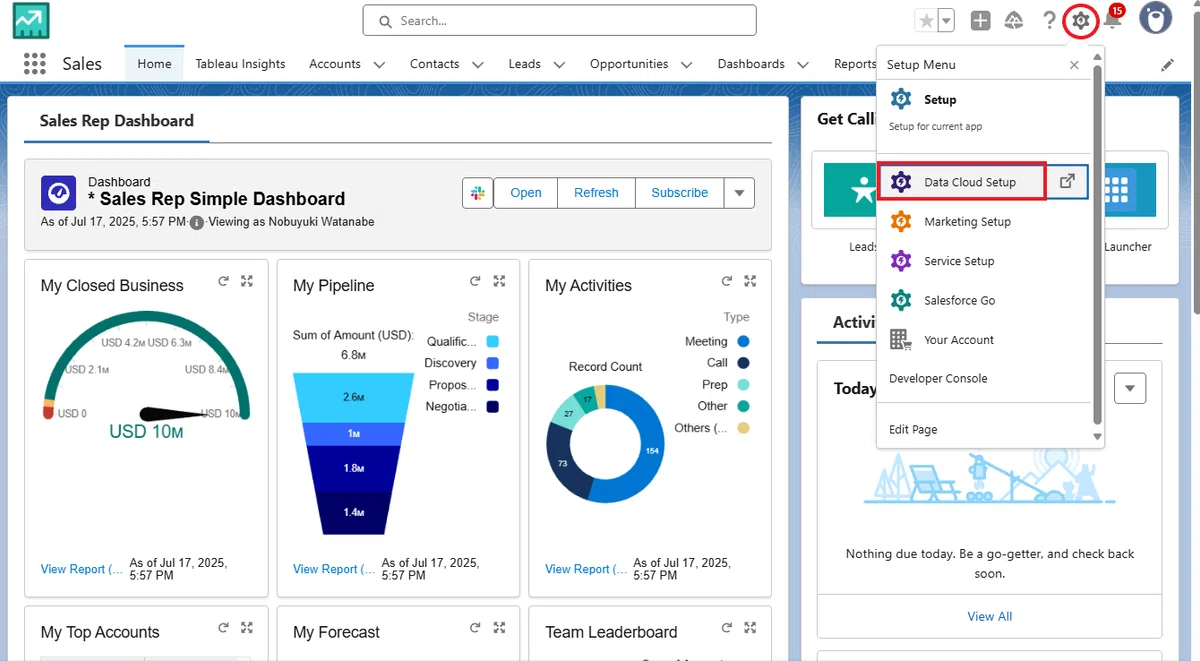Refresh the My Top Accounts component
Viewport: 1200px width, 661px height.
click(224, 628)
